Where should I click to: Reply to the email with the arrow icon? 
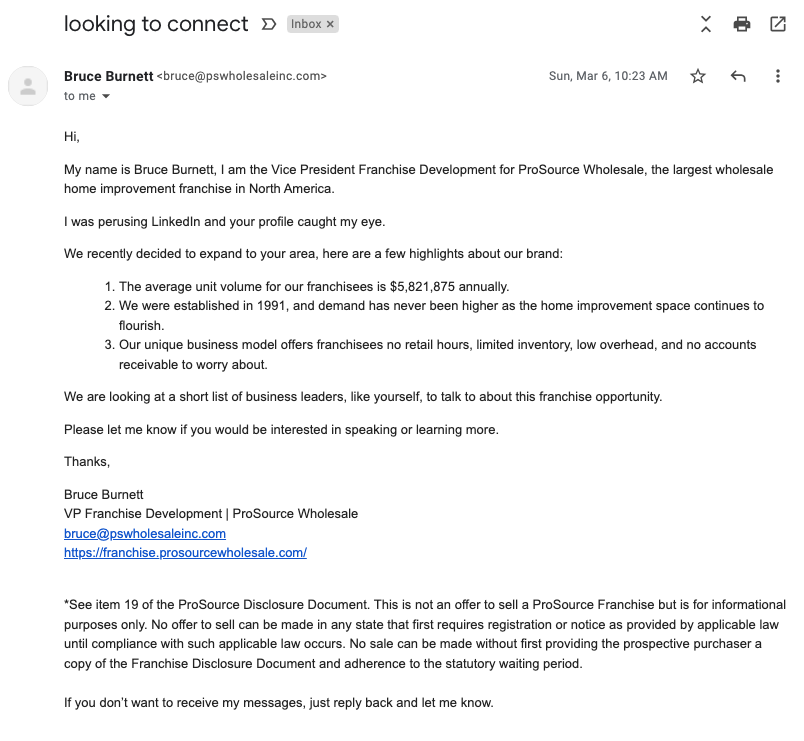[x=738, y=76]
